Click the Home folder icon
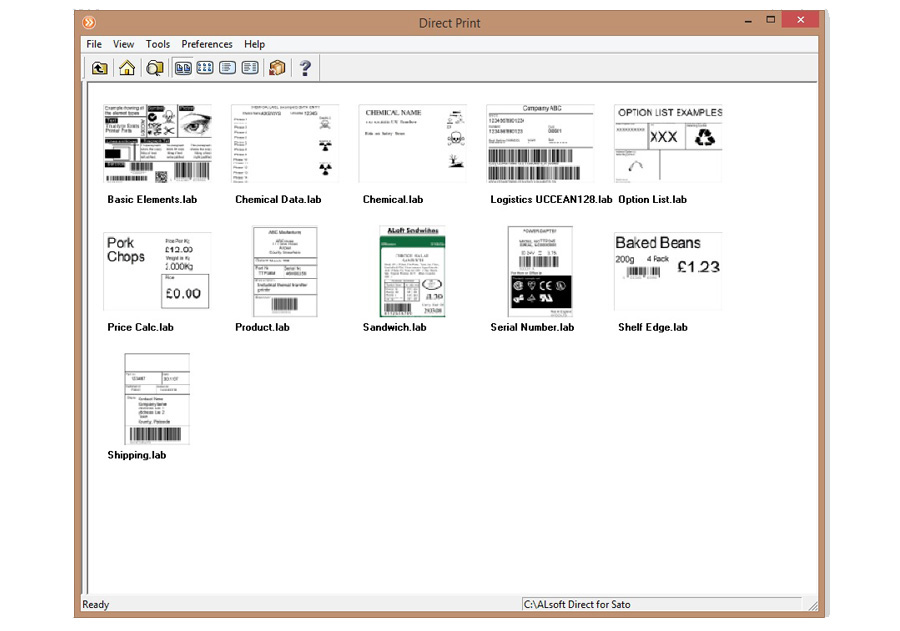The height and width of the screenshot is (631, 900). (x=126, y=68)
